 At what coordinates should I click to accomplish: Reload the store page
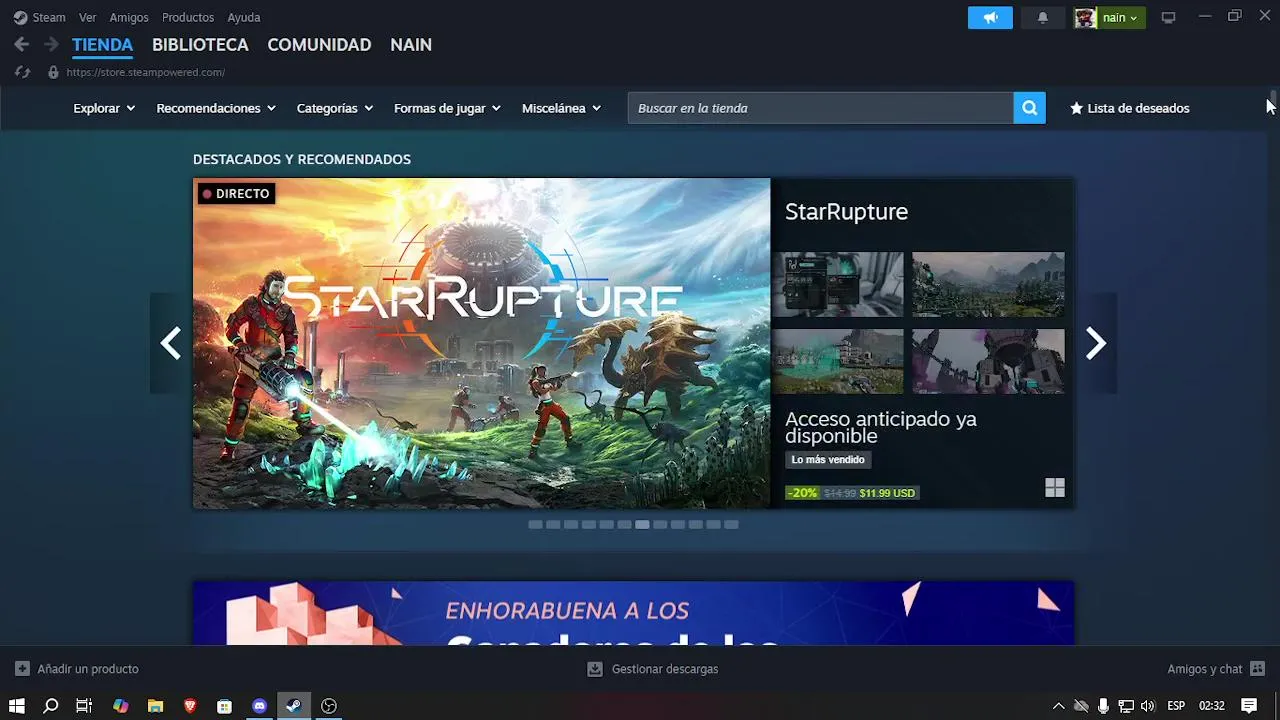pos(23,72)
